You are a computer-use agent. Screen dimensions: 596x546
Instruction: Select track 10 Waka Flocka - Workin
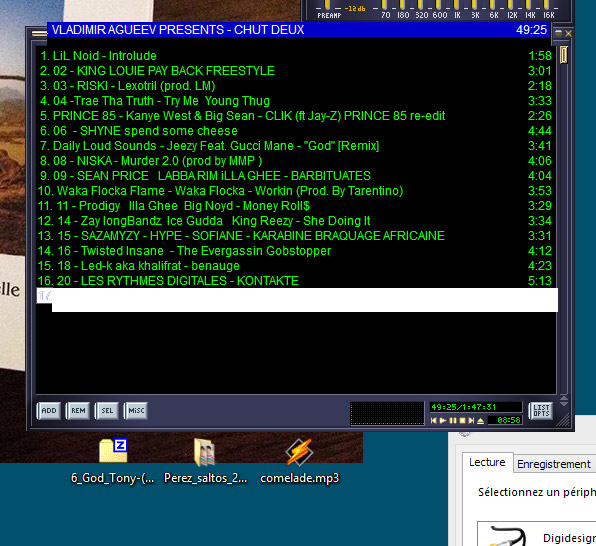pyautogui.click(x=296, y=191)
